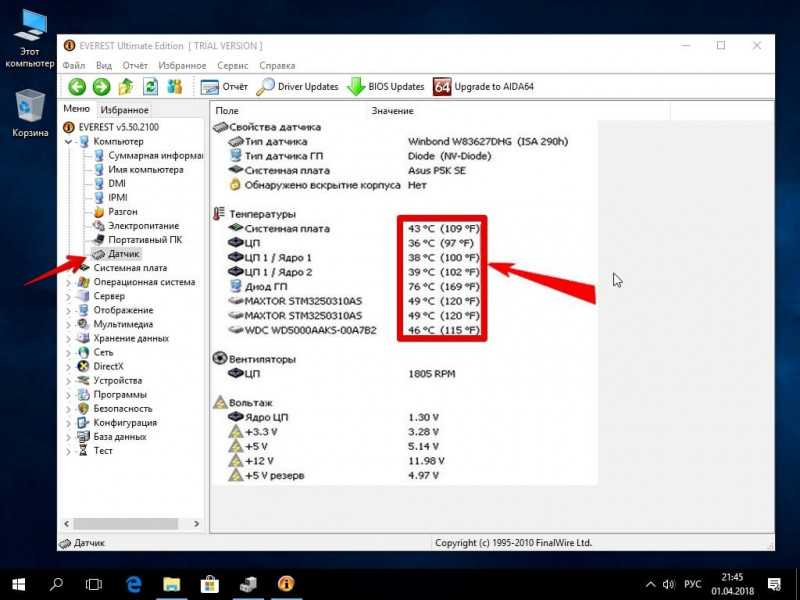Switch to the Избранное tab
The image size is (800, 600).
(124, 110)
